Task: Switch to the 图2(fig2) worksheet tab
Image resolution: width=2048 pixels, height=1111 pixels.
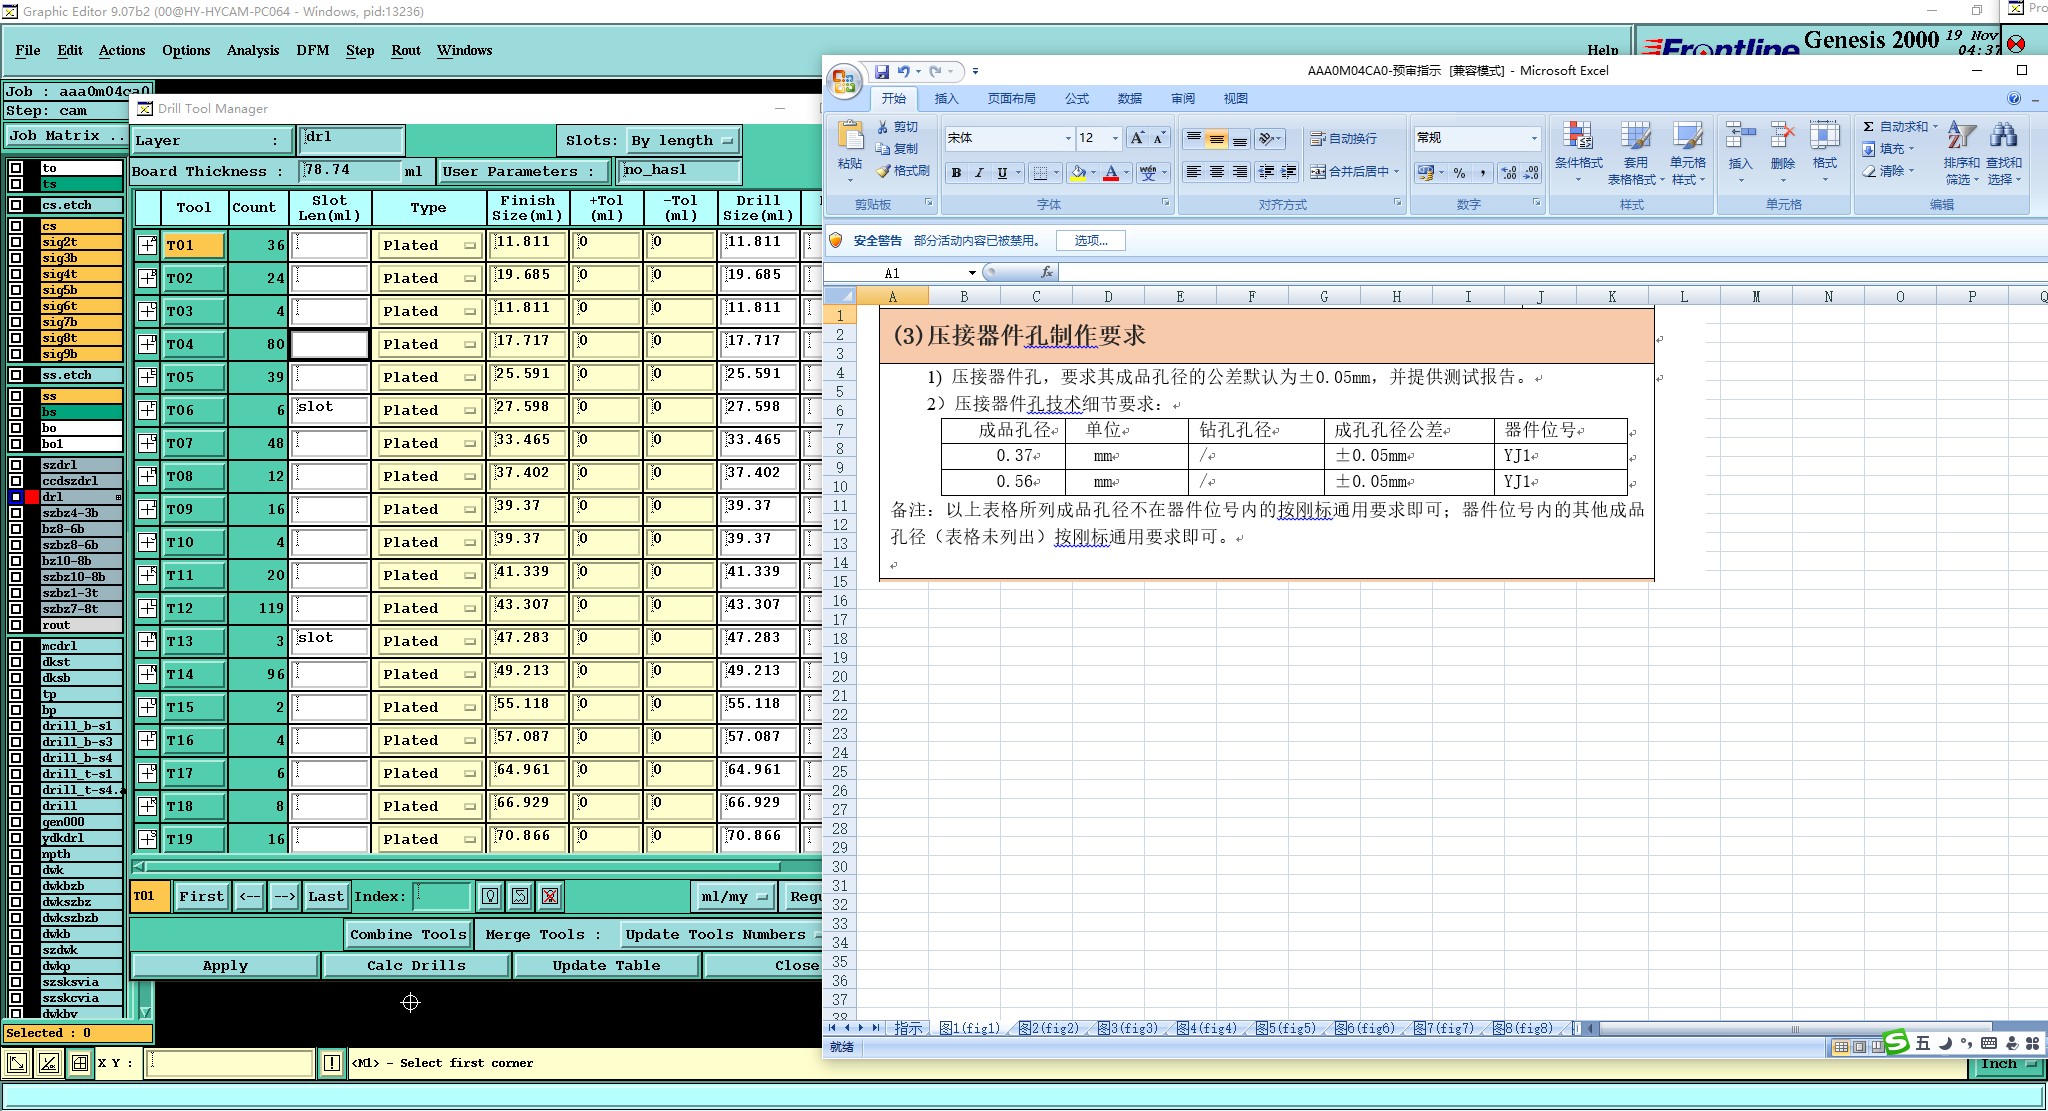Action: pos(1050,1028)
